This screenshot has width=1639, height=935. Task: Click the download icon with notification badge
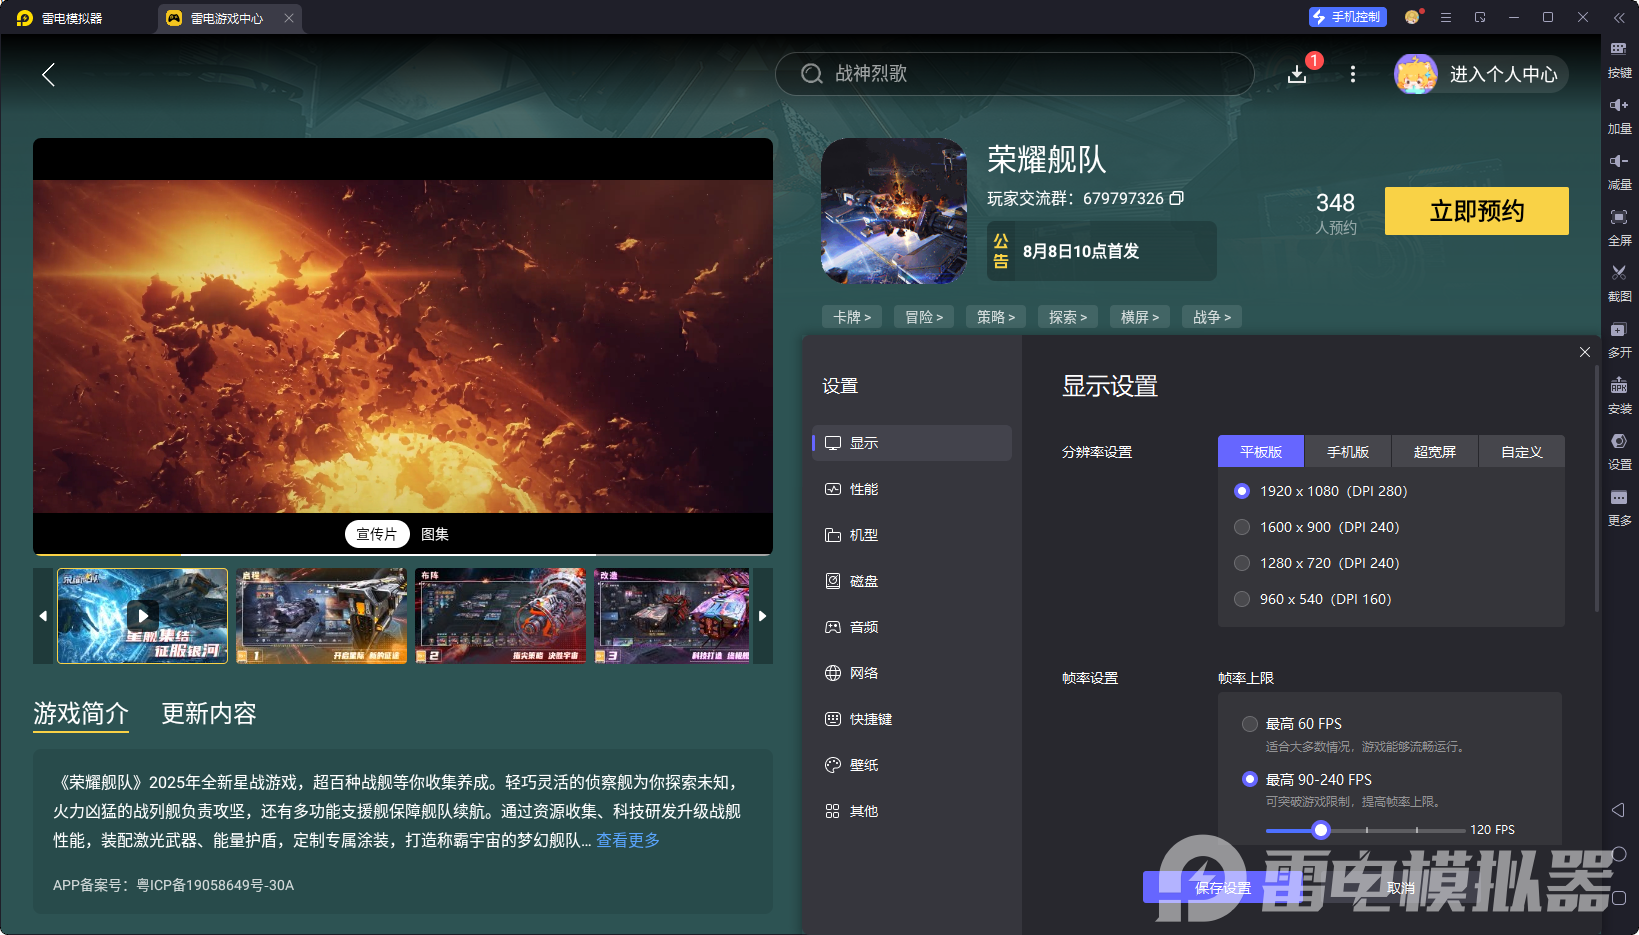click(x=1297, y=74)
